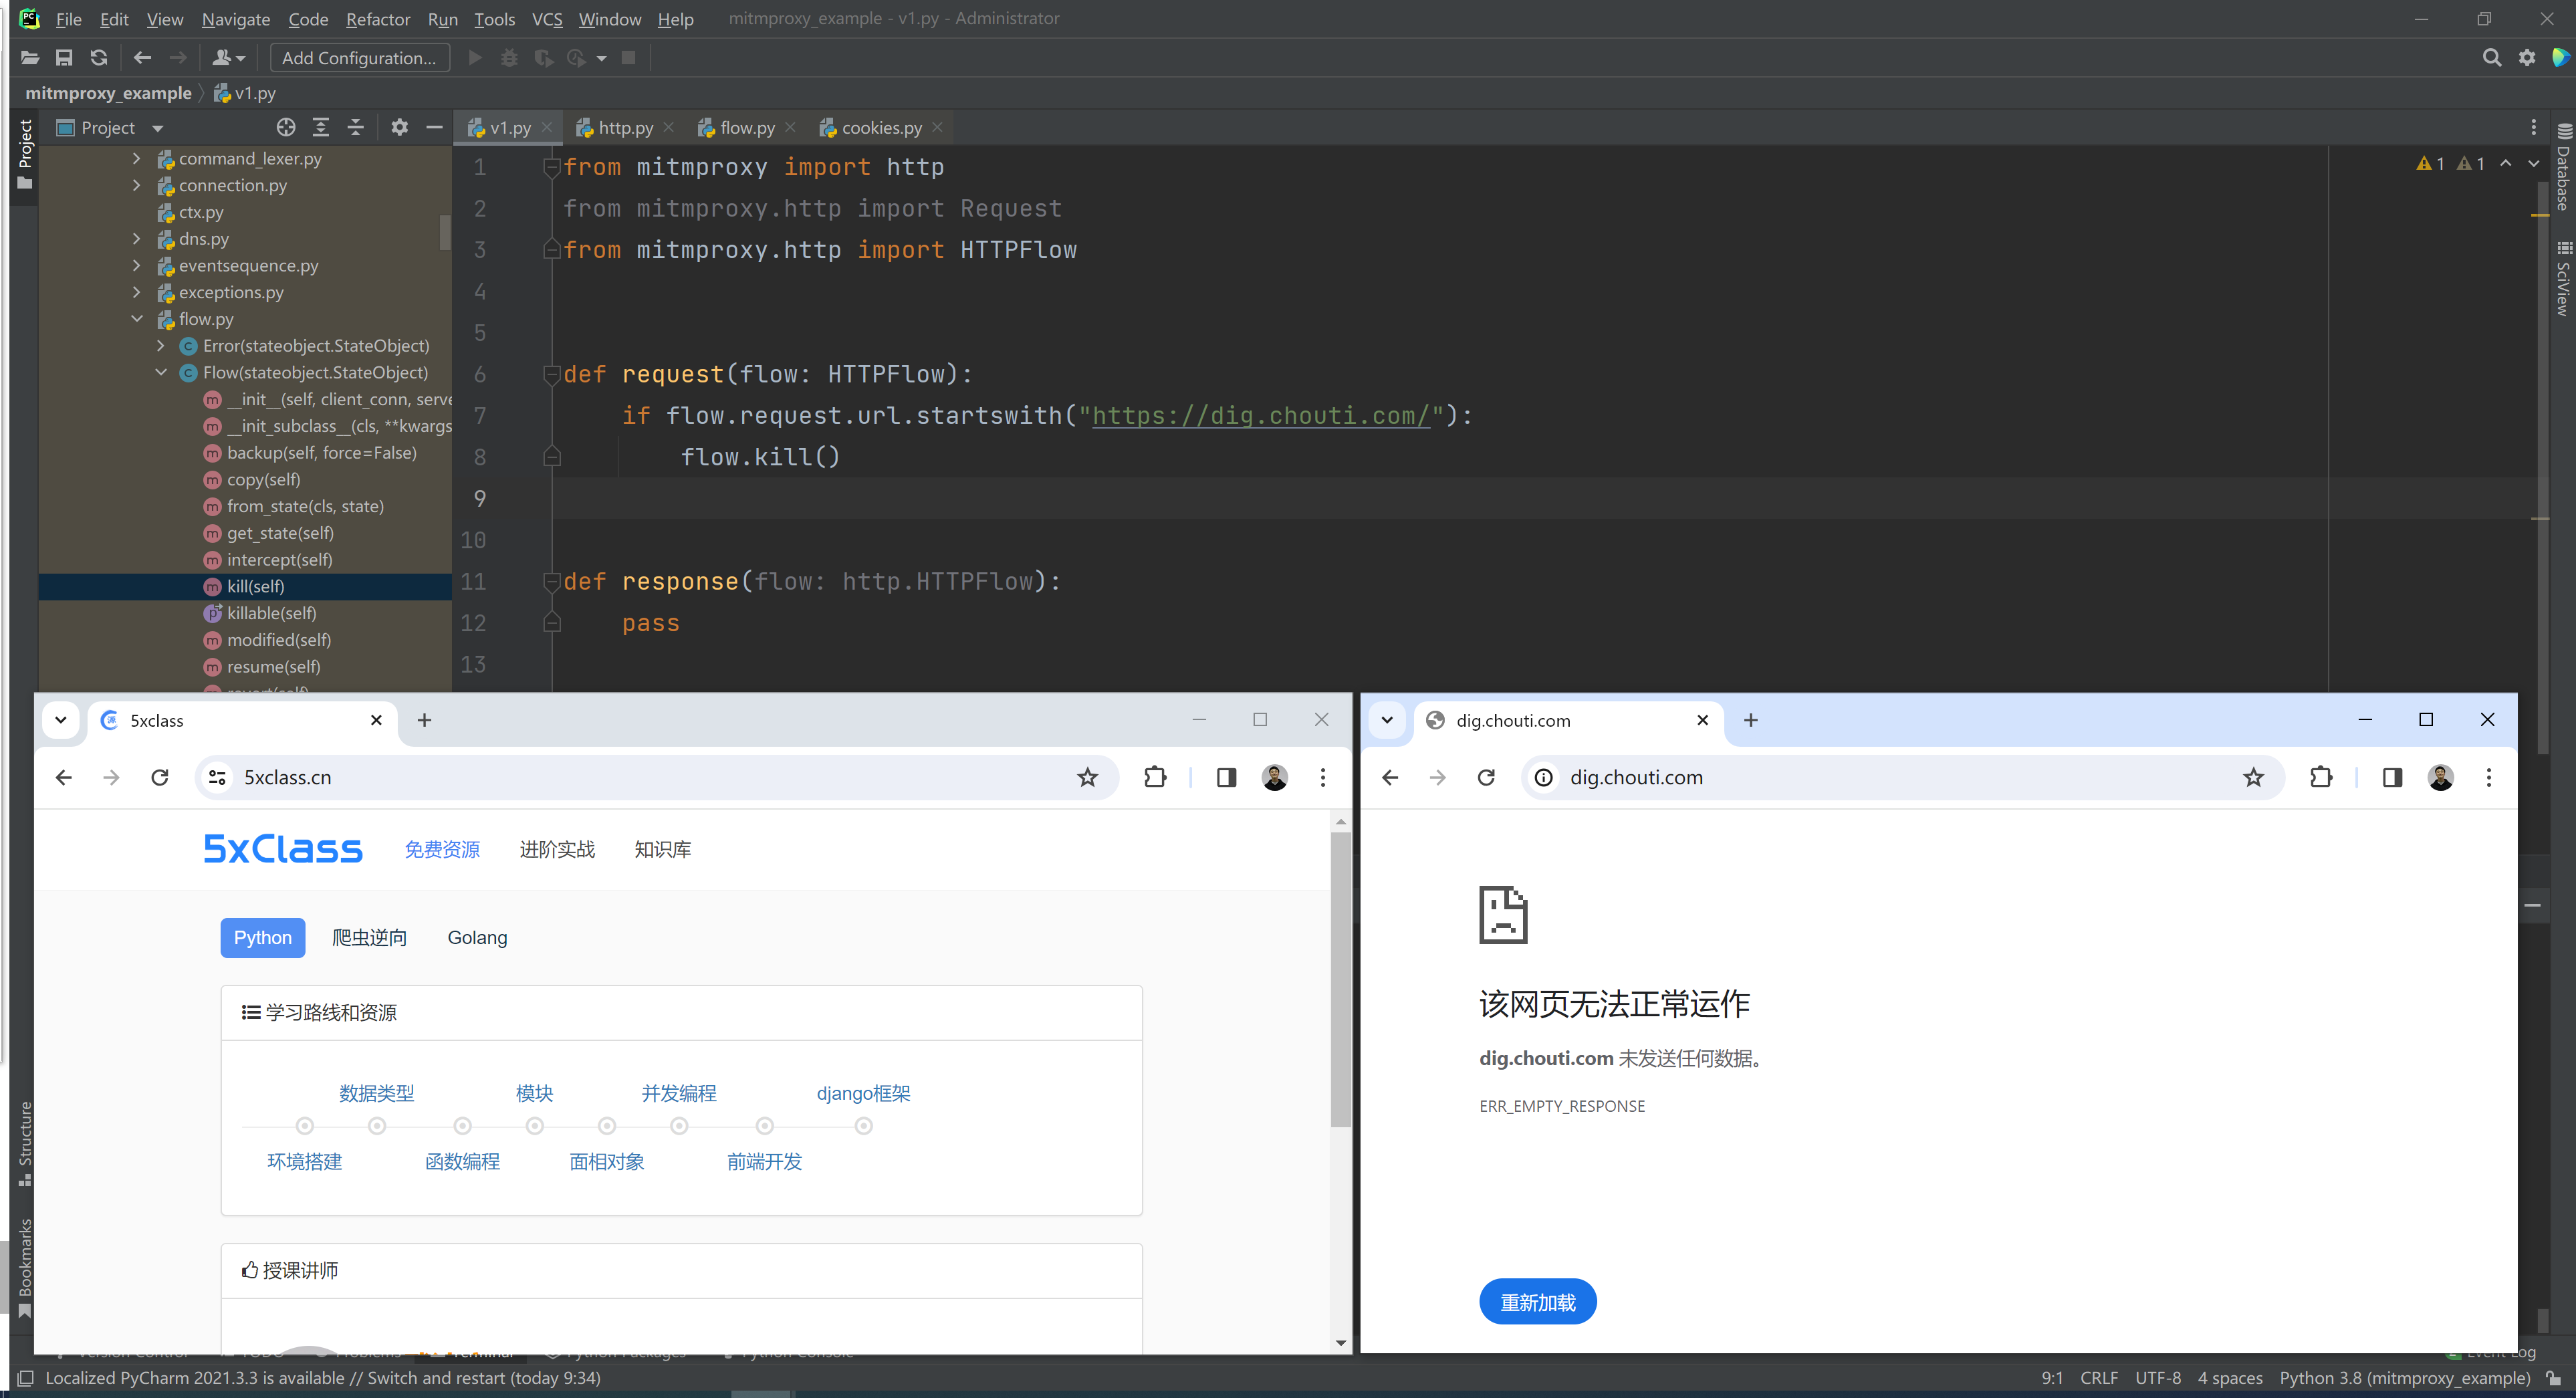Collapse Flow(stateobject.StateObject) class node
This screenshot has width=2576, height=1398.
(x=161, y=372)
